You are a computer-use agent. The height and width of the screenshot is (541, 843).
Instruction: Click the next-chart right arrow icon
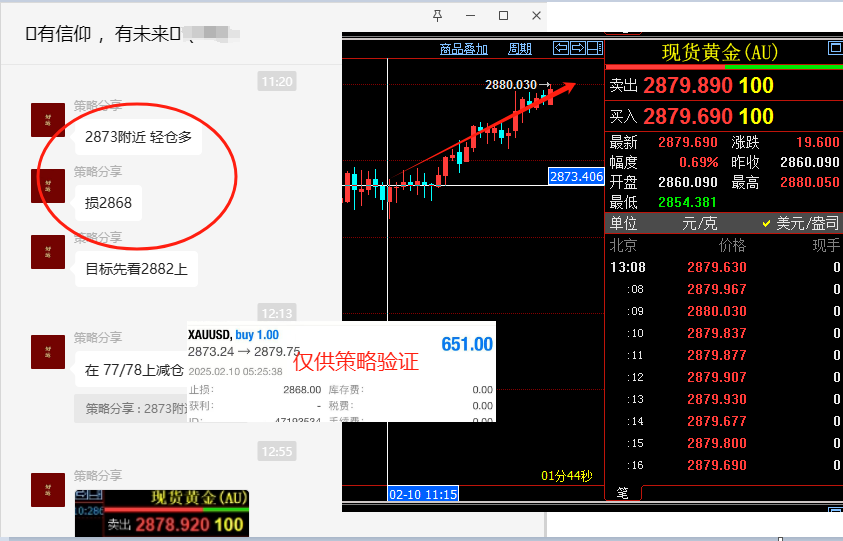coord(578,48)
